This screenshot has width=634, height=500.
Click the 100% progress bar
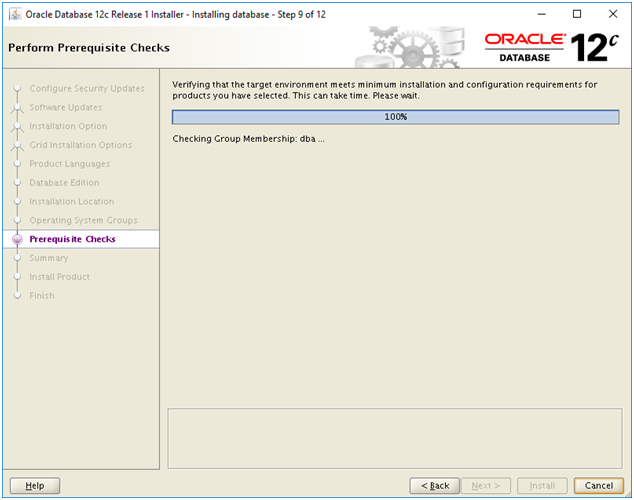[395, 117]
